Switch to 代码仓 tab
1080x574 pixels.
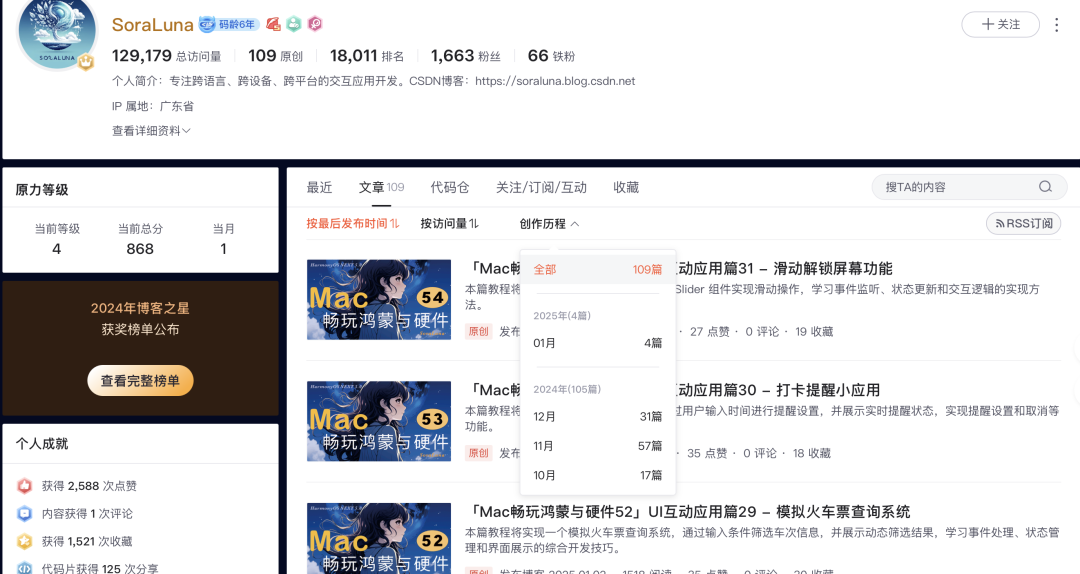(450, 187)
